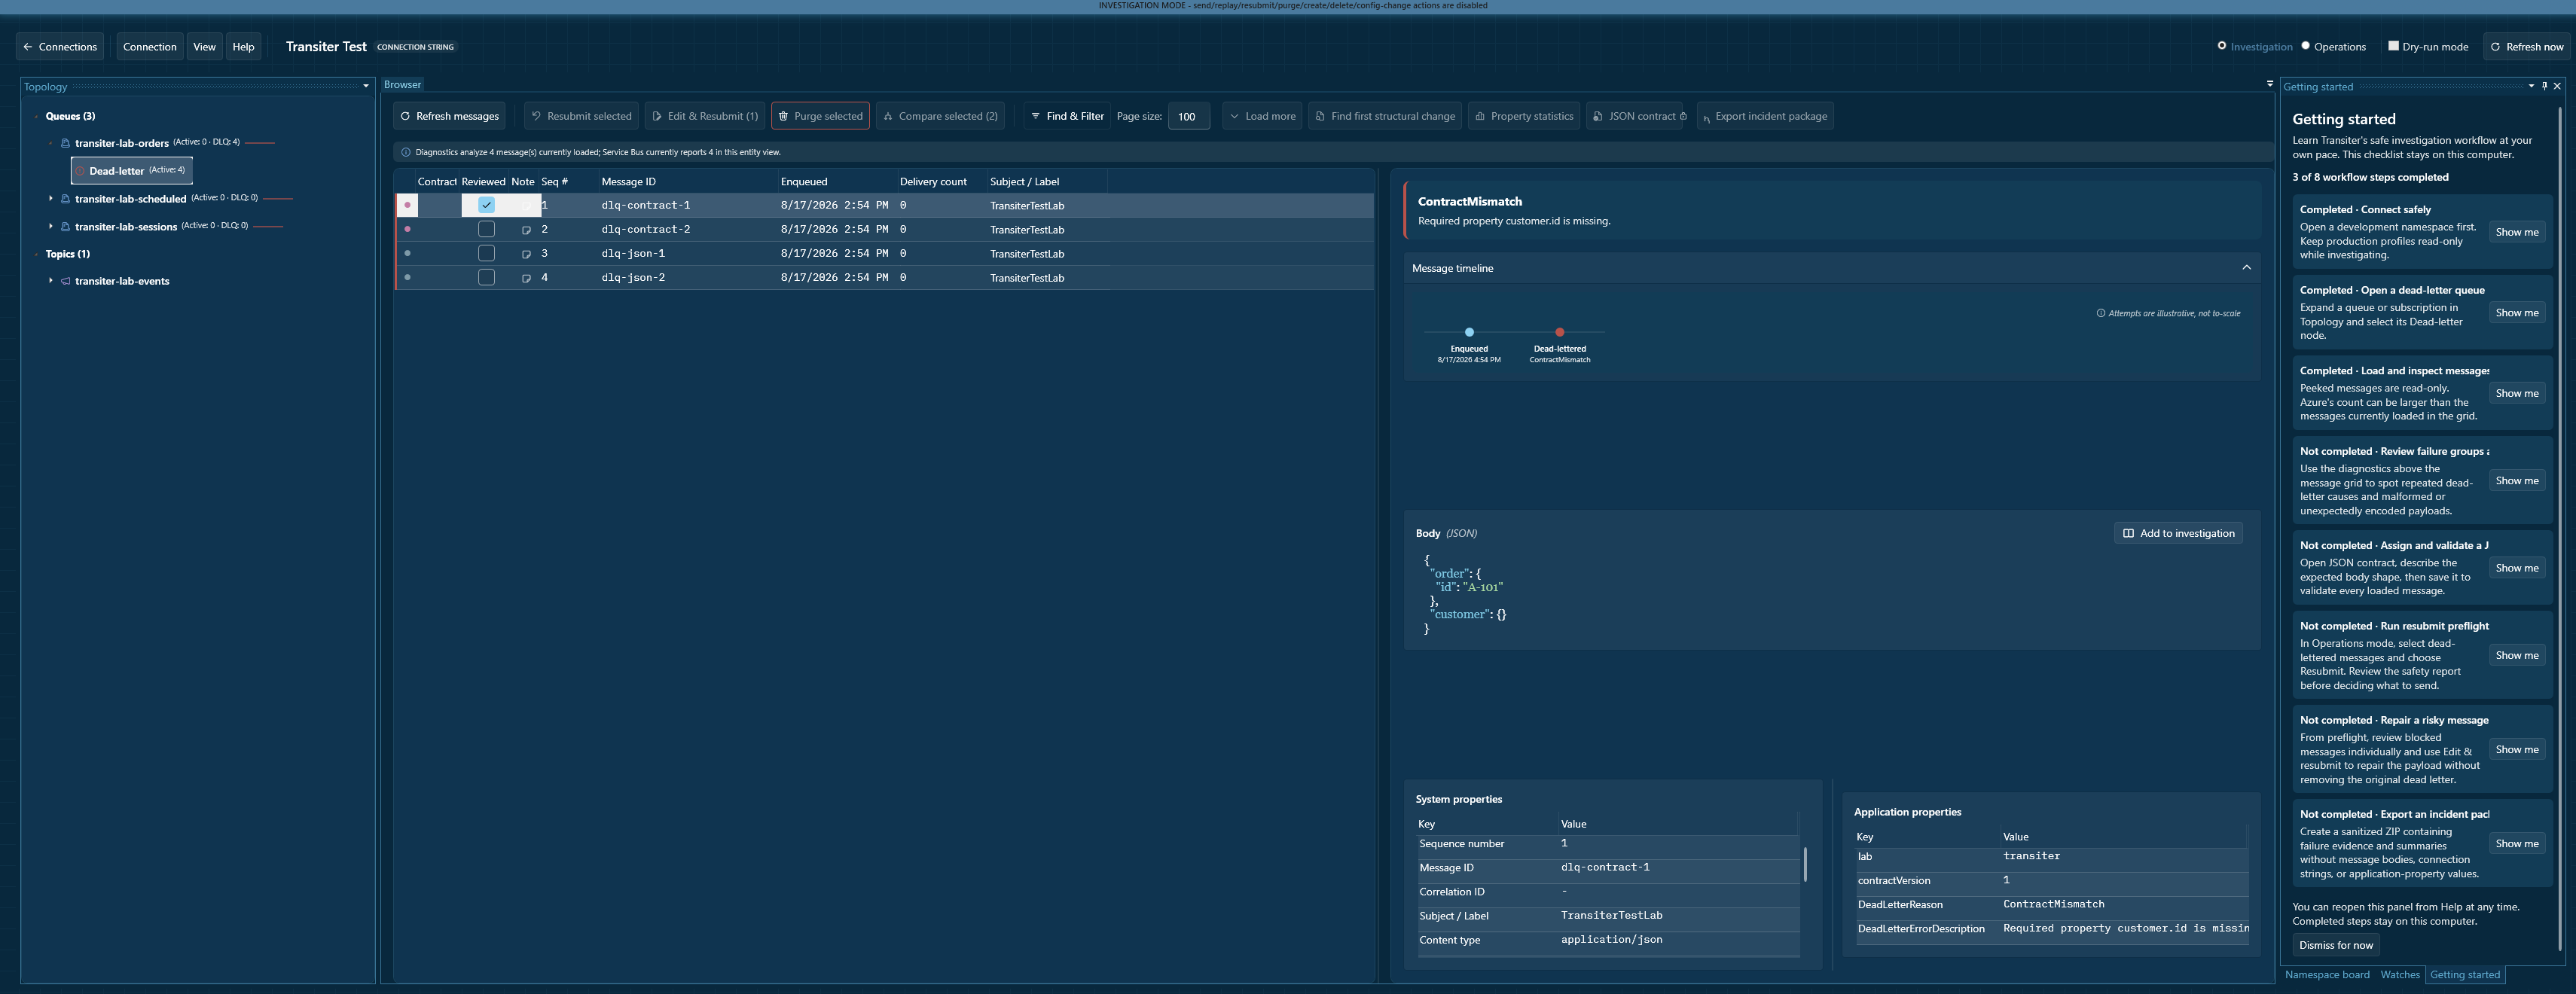Screen dimensions: 2576x994
Task: Click the Refresh now button
Action: (x=2526, y=47)
